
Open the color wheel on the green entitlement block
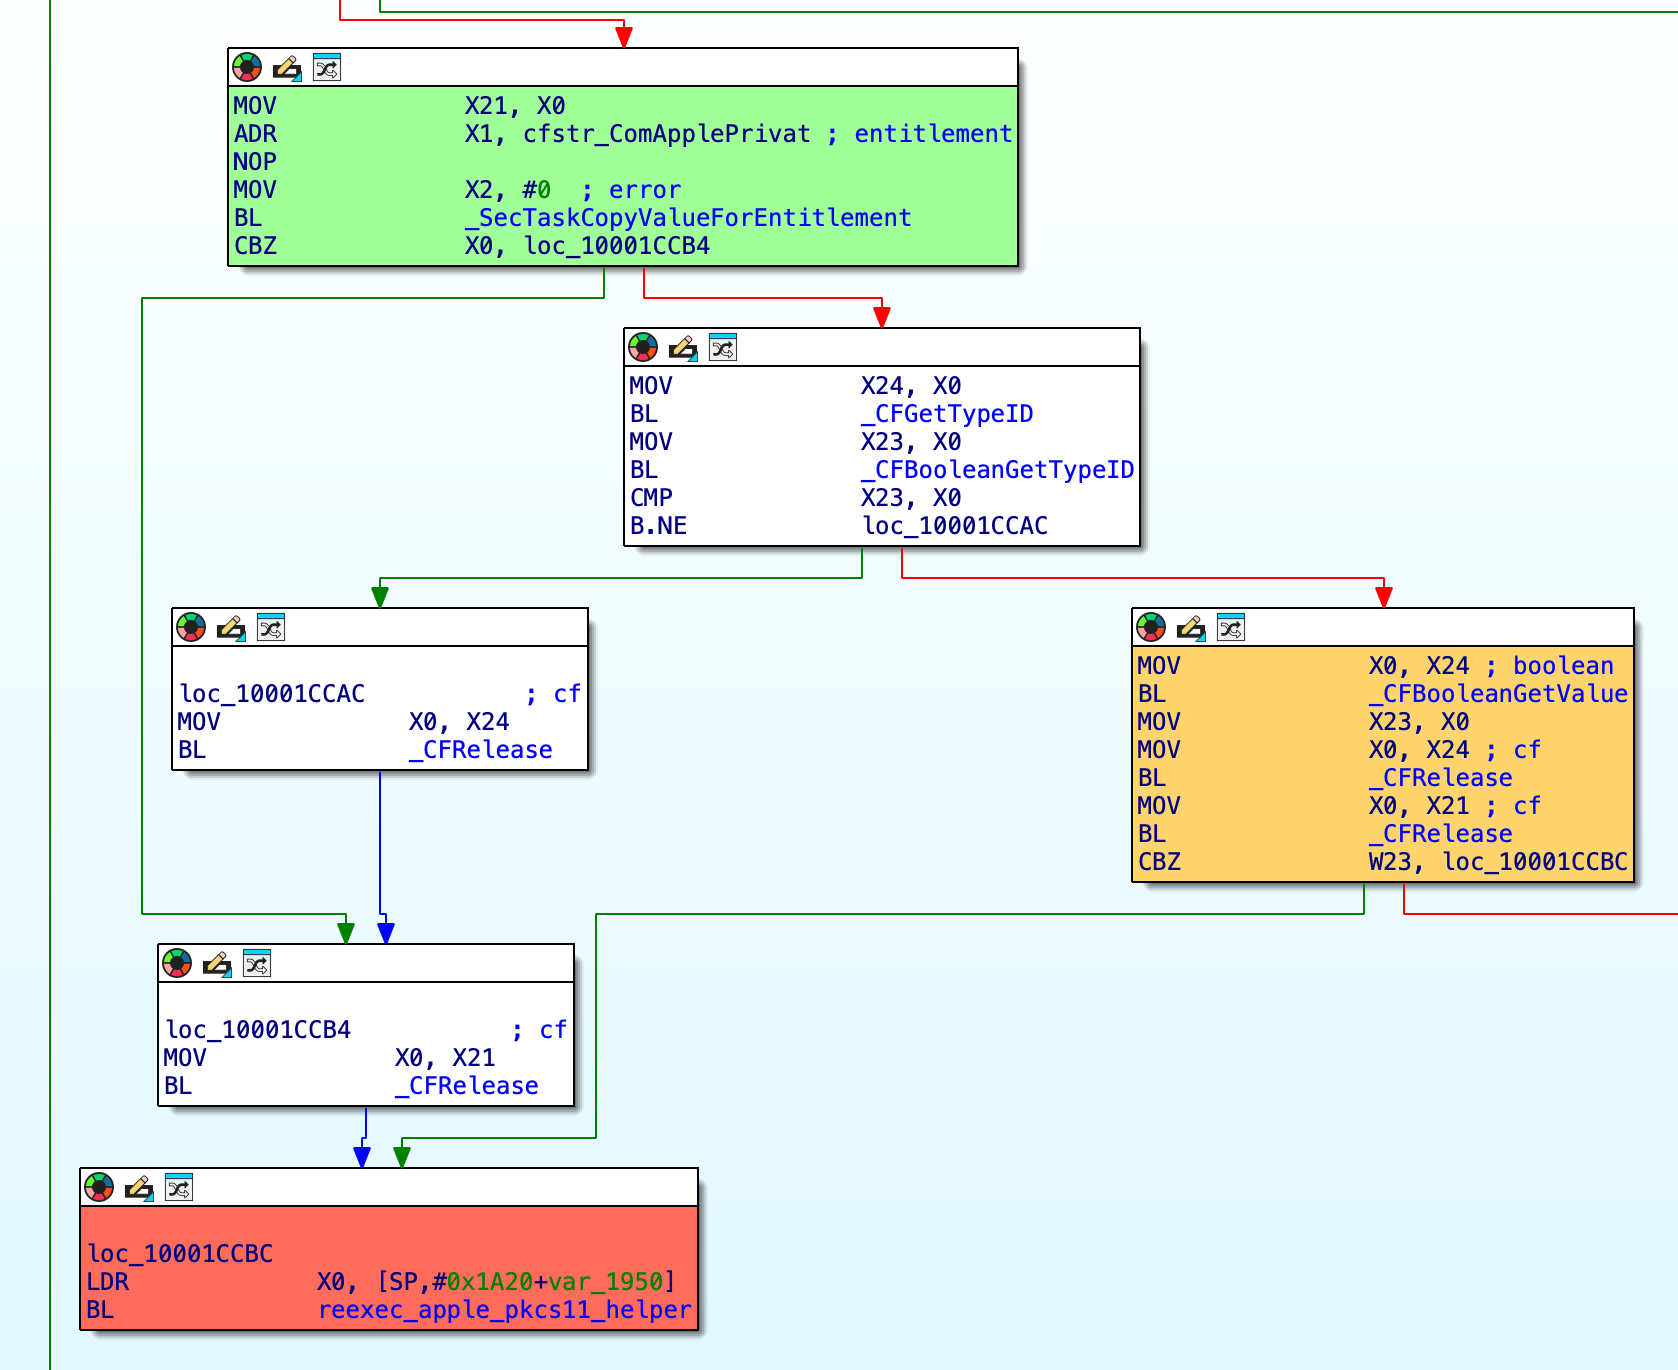247,68
